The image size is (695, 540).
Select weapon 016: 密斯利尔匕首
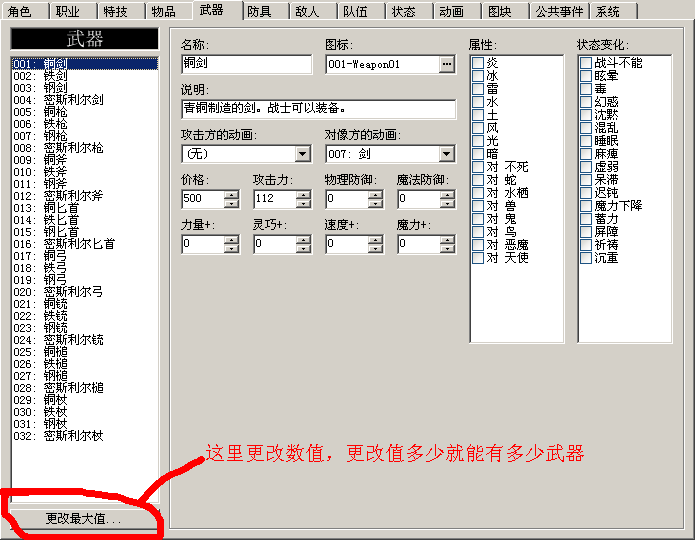pyautogui.click(x=85, y=243)
